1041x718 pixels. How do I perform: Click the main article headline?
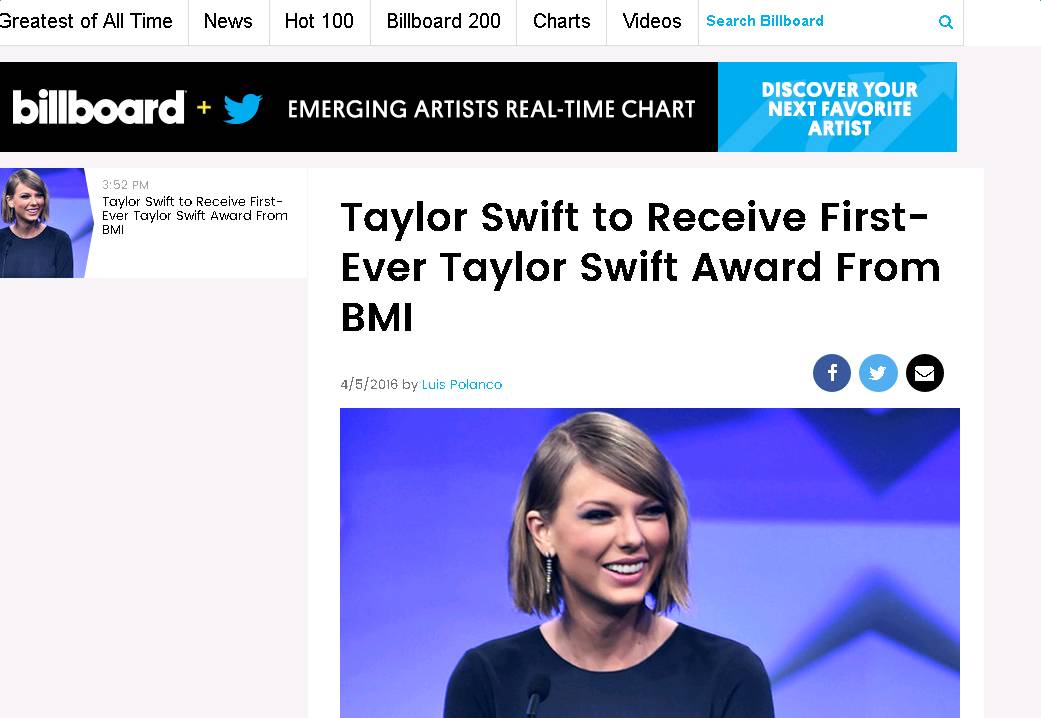coord(640,267)
